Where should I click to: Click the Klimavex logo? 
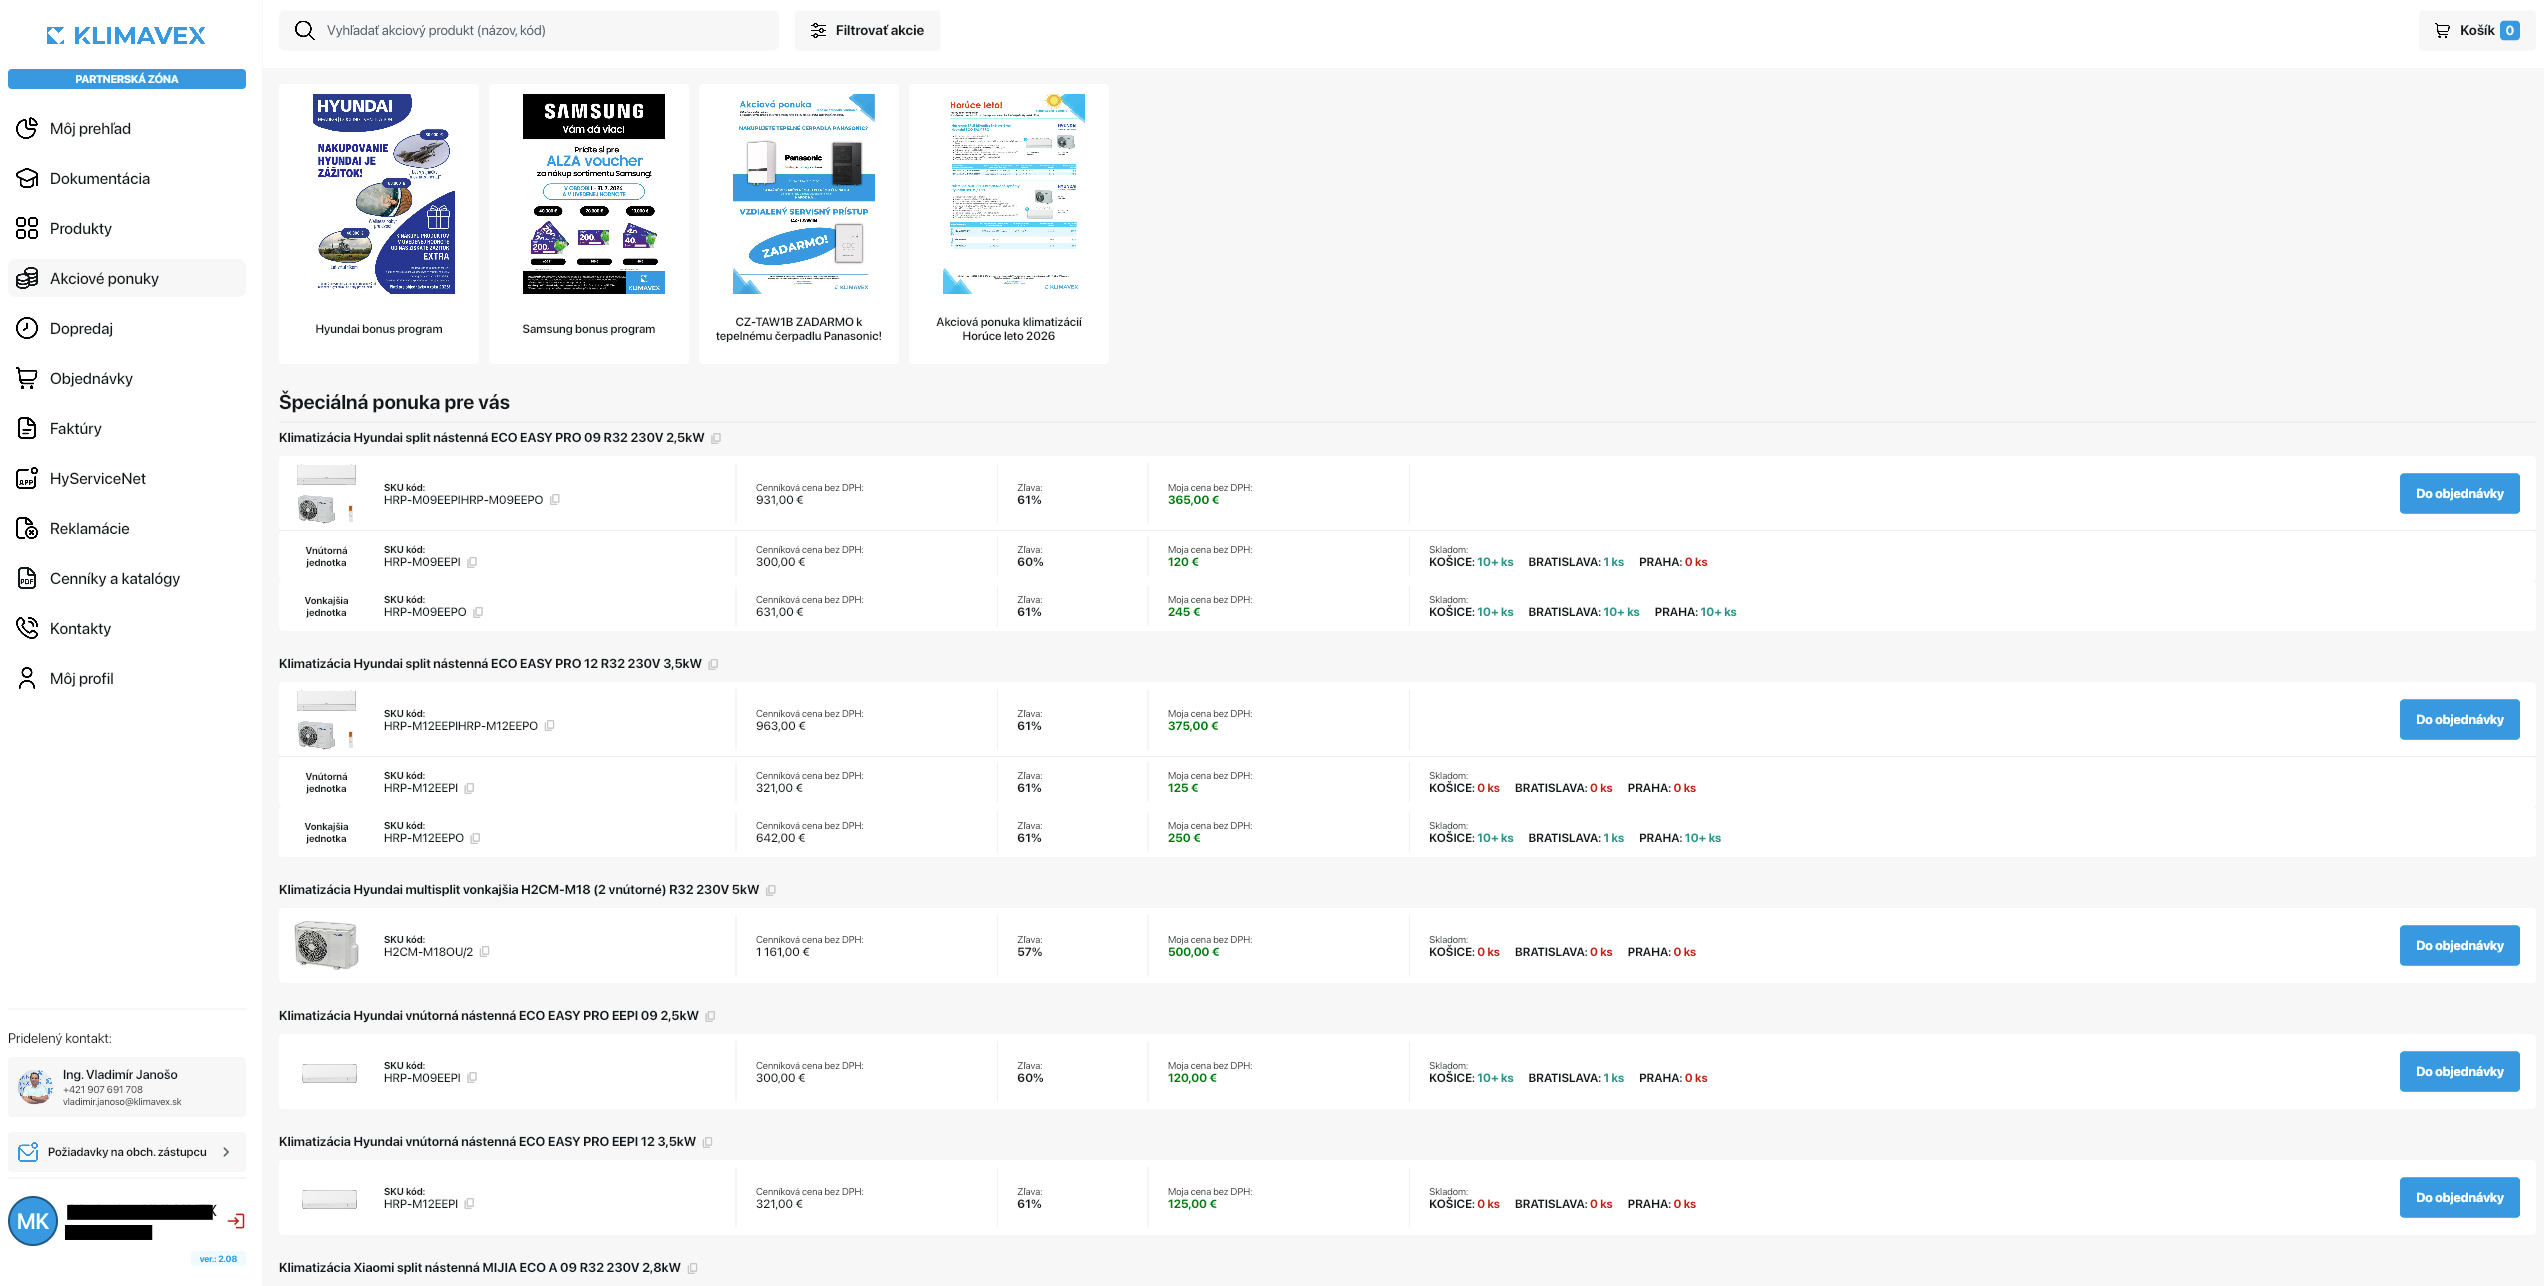tap(126, 36)
